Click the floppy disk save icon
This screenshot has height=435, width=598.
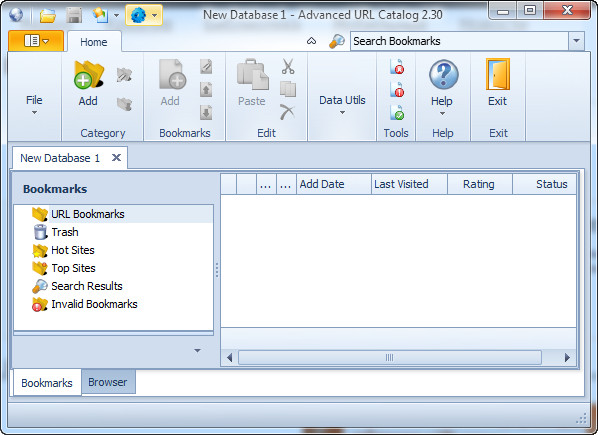click(74, 16)
